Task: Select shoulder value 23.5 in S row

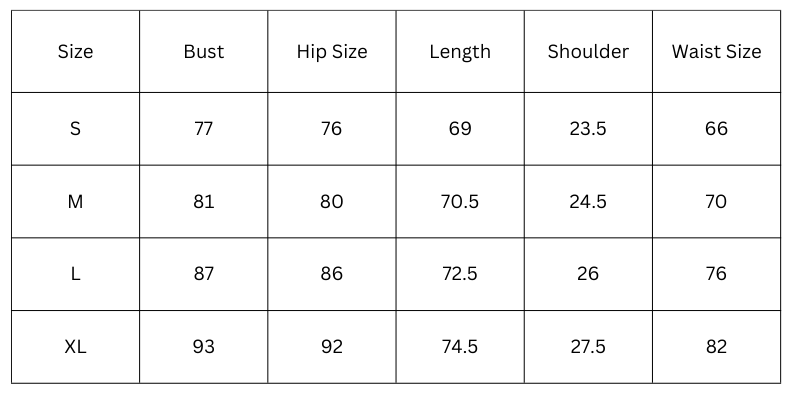Action: tap(588, 129)
